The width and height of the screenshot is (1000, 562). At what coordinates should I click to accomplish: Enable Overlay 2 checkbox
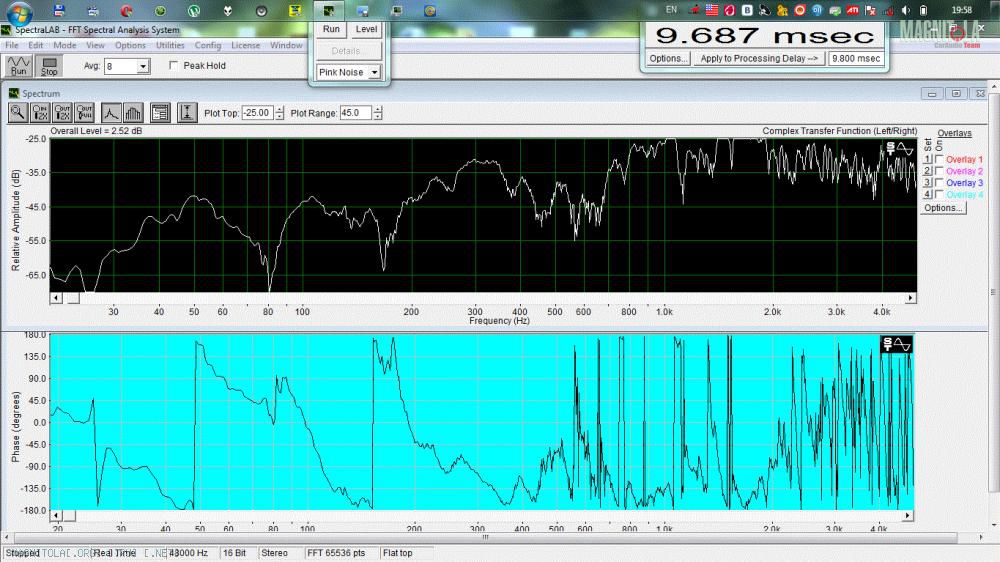pos(939,171)
